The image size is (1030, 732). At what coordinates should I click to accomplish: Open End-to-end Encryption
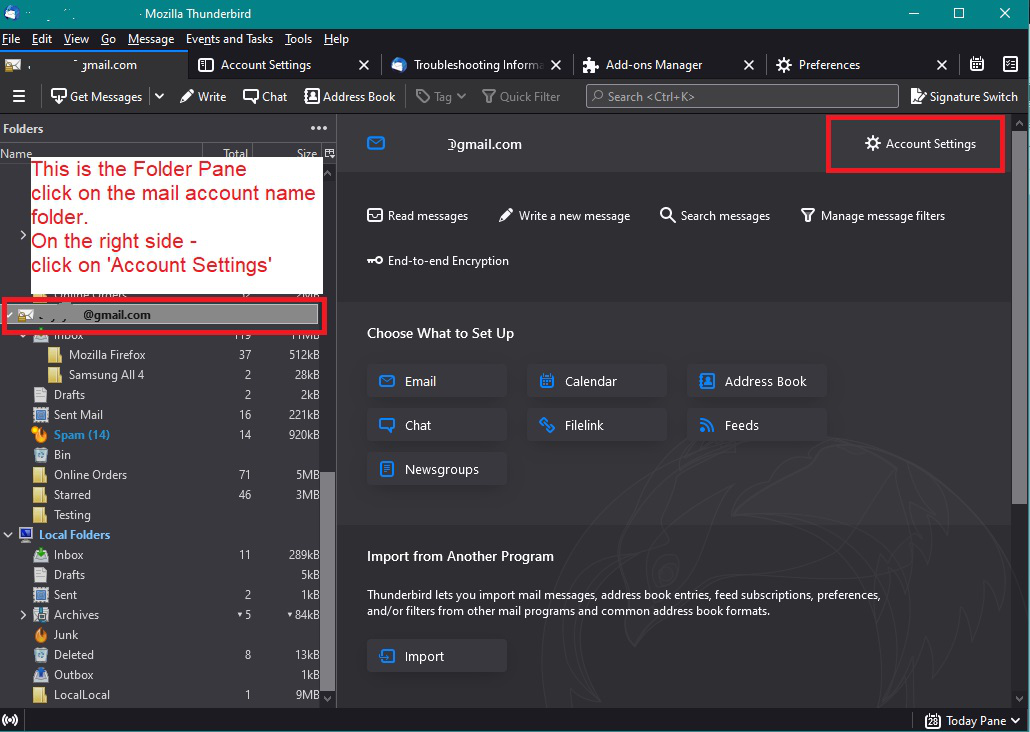click(438, 261)
